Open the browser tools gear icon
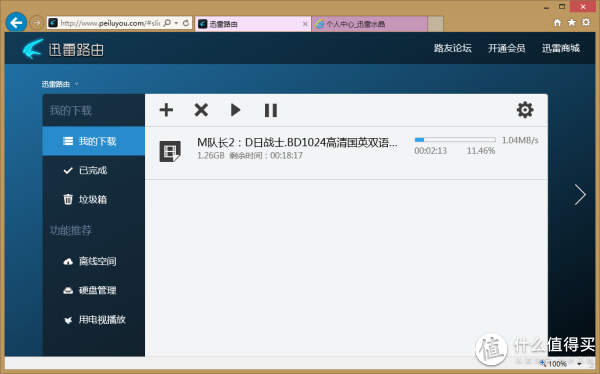 (586, 22)
